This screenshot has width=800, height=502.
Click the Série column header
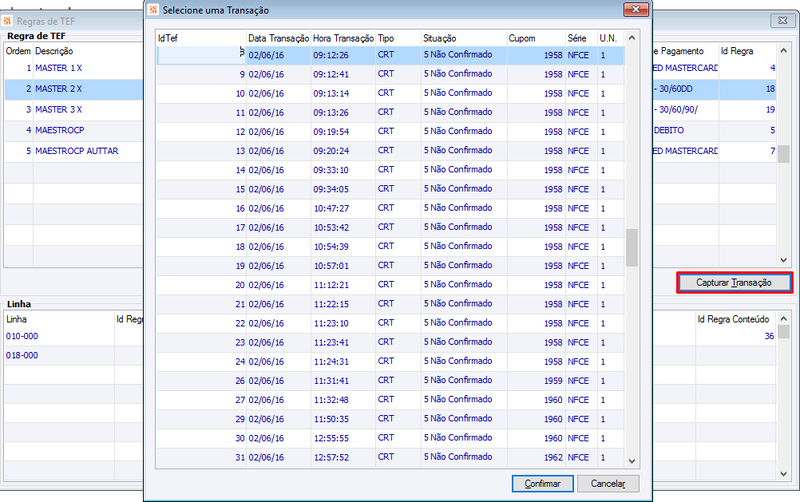pyautogui.click(x=581, y=38)
